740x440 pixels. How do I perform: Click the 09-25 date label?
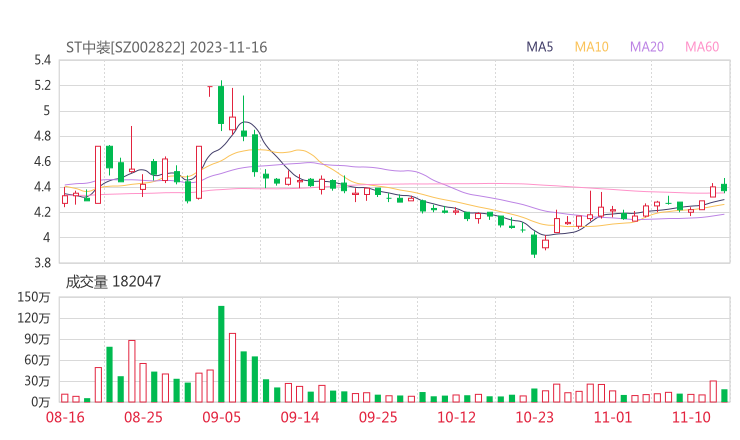pos(378,417)
